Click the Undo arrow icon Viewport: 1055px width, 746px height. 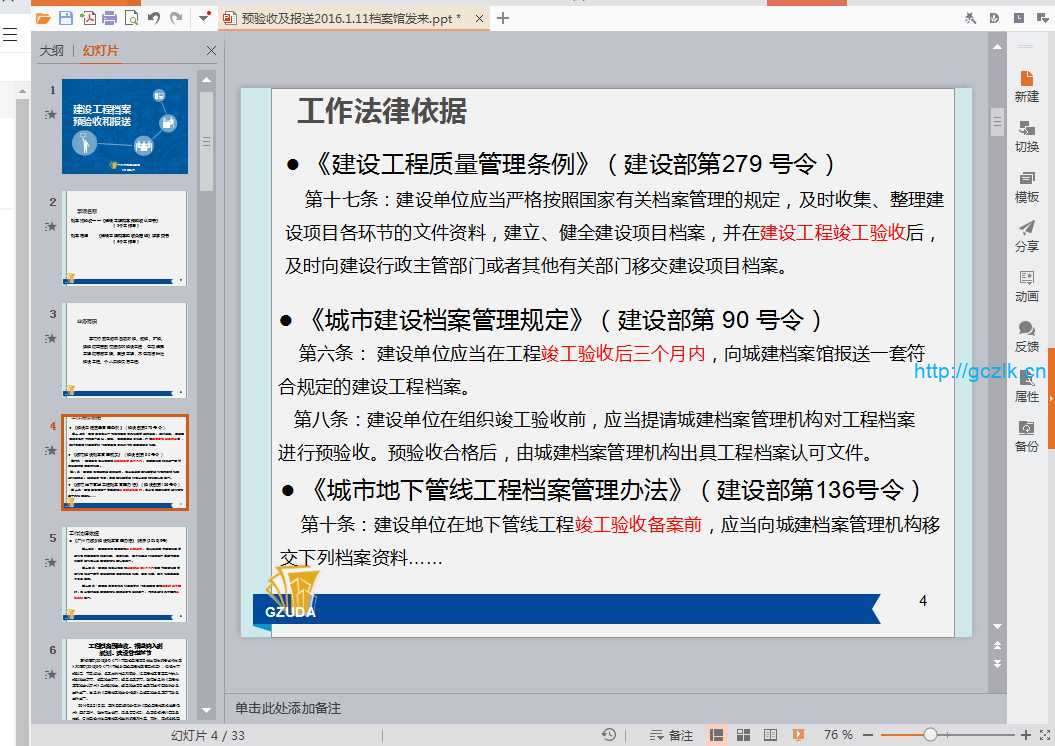pos(153,18)
